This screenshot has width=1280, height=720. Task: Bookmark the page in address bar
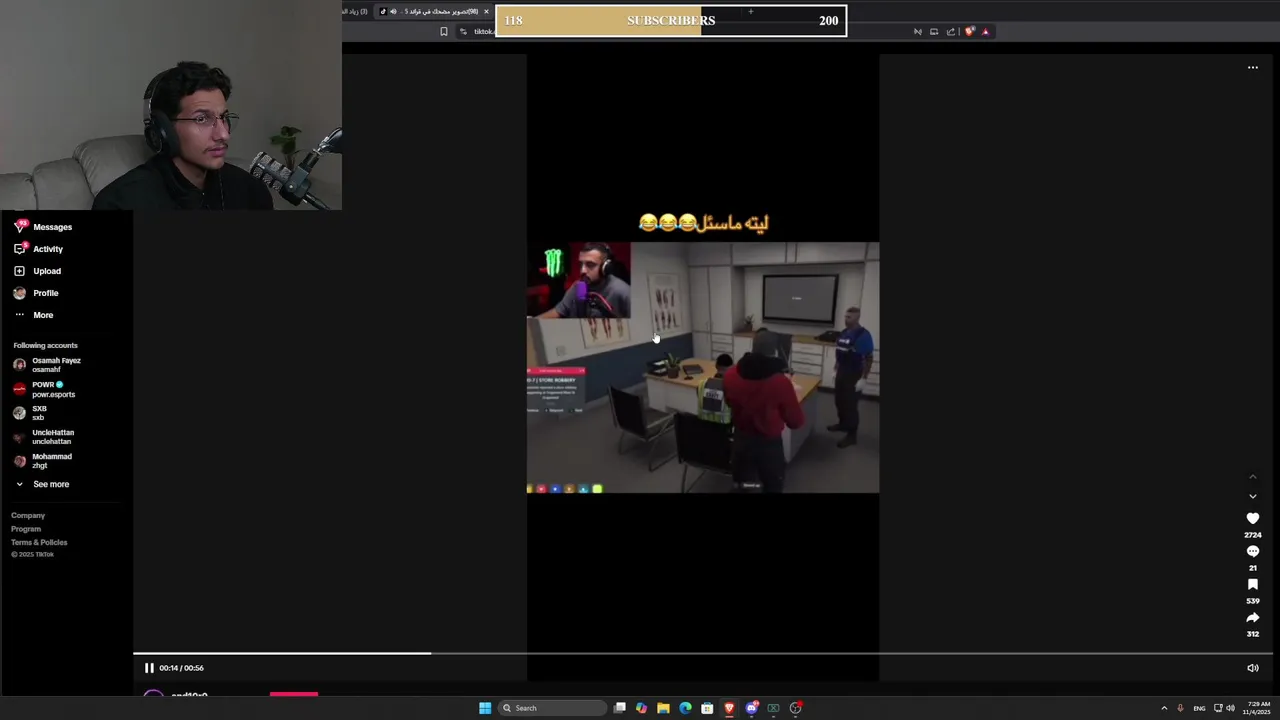coord(444,31)
